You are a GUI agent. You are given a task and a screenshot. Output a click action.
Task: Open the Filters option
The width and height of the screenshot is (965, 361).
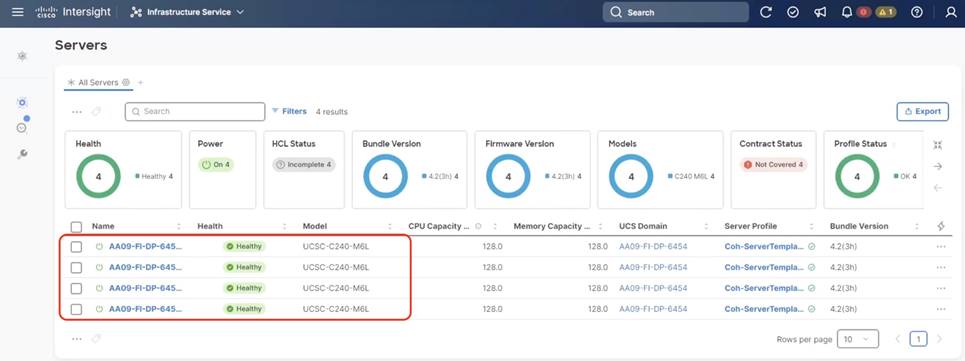point(289,111)
